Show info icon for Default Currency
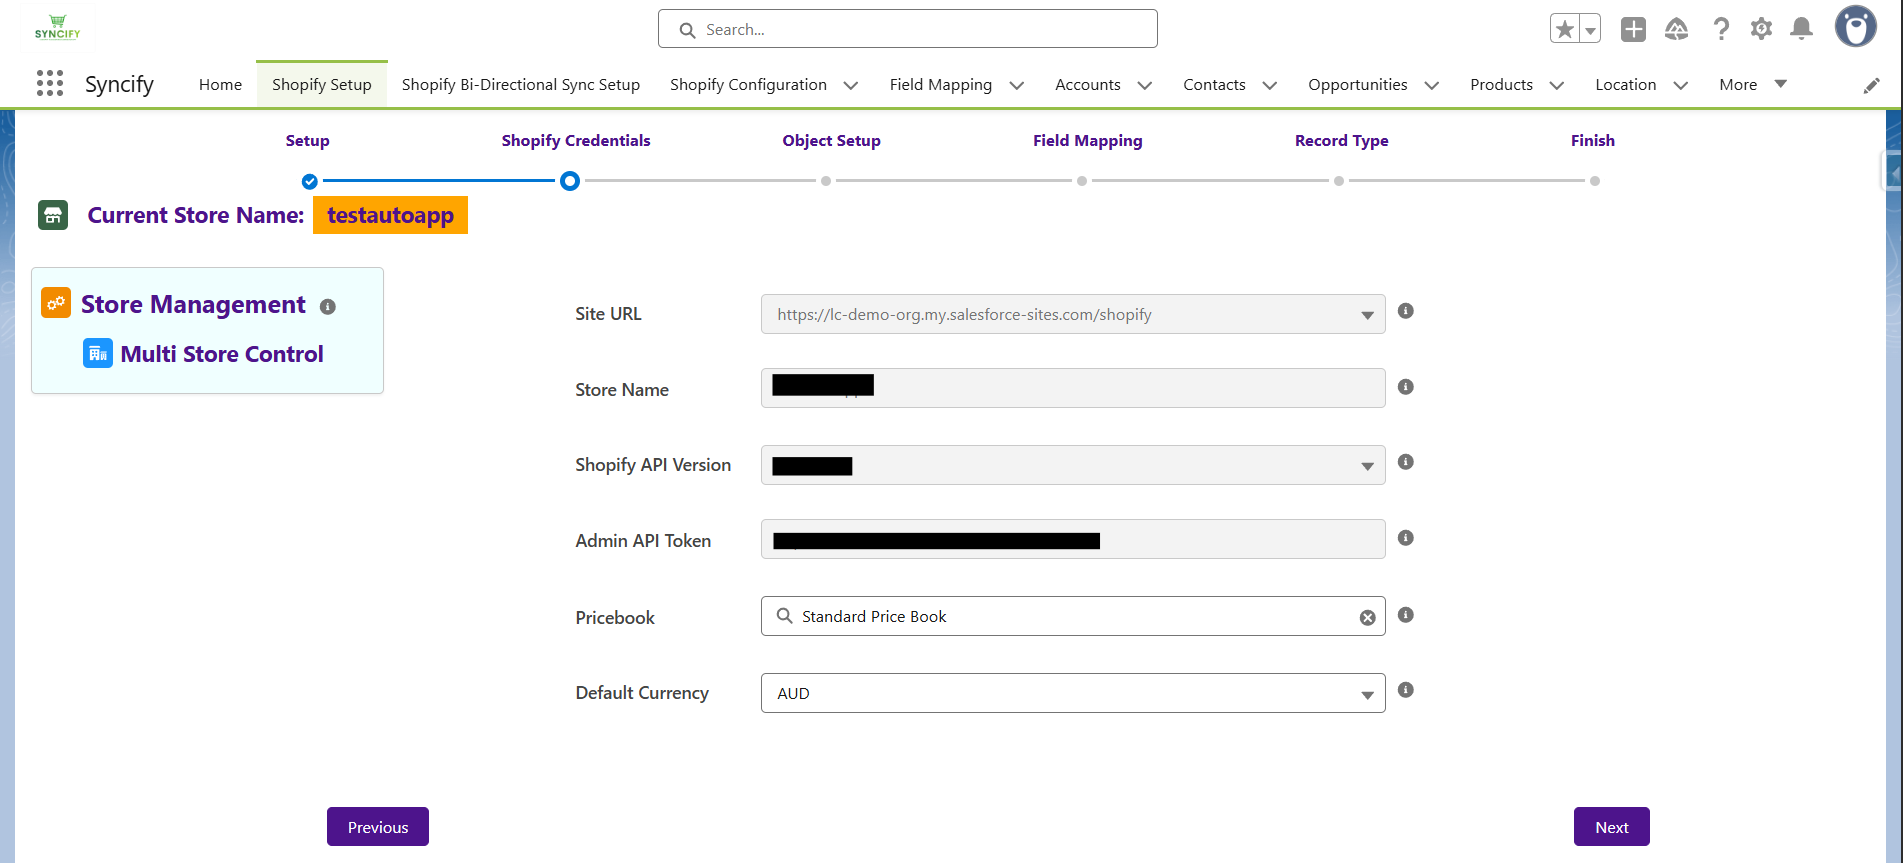Viewport: 1903px width, 863px height. click(1405, 690)
